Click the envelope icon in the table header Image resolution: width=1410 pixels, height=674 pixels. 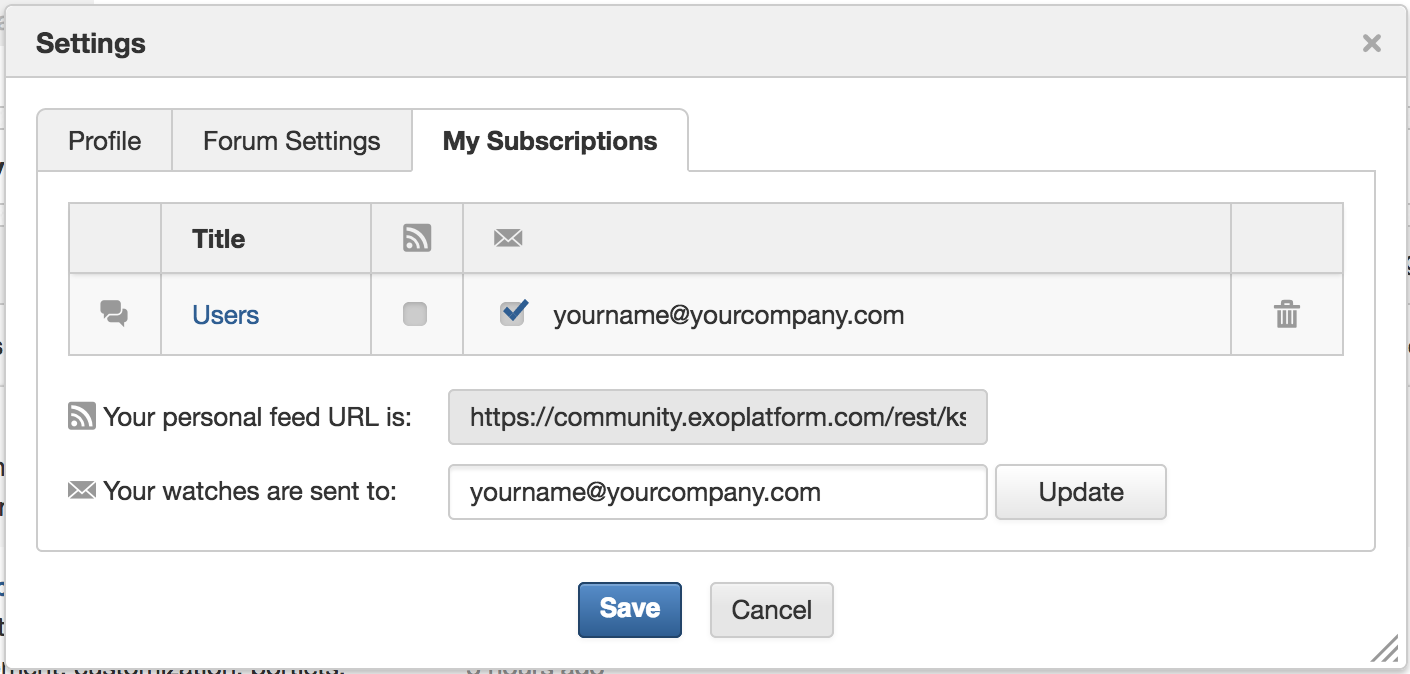pyautogui.click(x=508, y=238)
